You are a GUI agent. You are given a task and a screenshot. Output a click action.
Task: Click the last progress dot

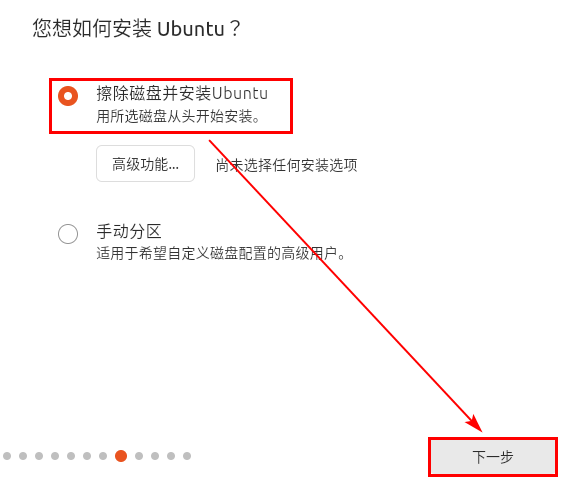tap(187, 456)
